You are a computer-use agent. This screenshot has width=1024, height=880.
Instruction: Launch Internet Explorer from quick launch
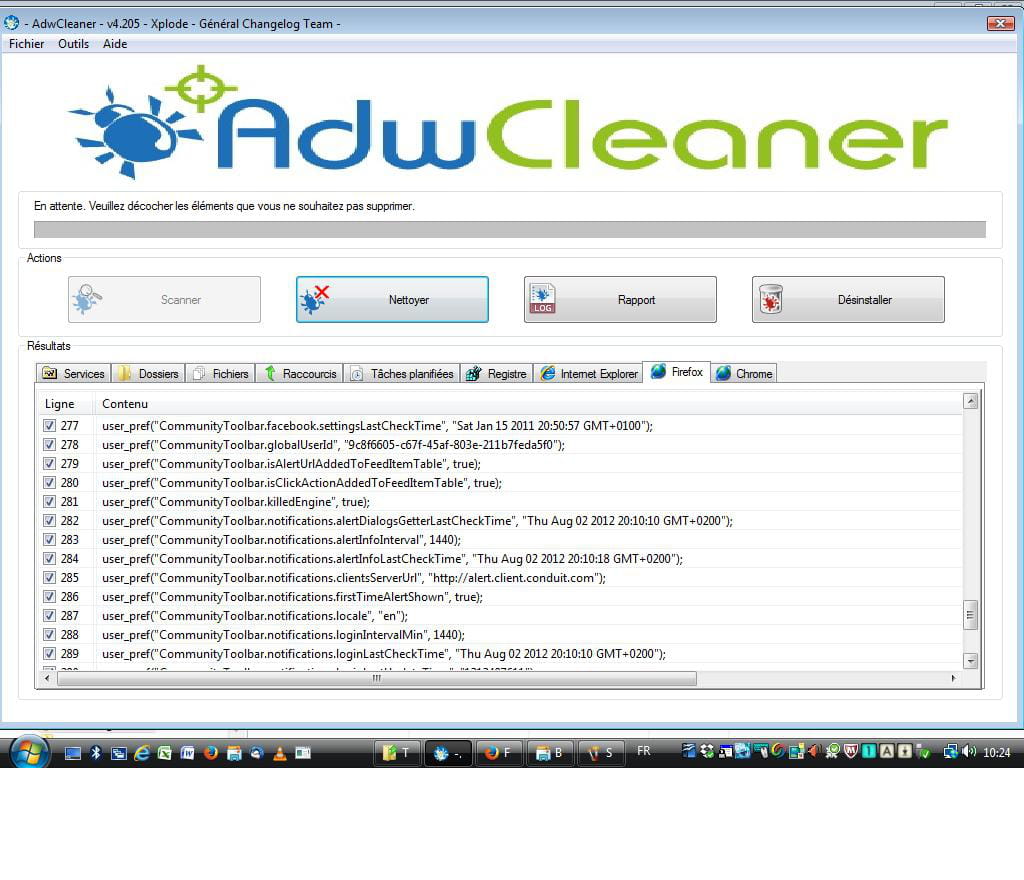(x=142, y=753)
